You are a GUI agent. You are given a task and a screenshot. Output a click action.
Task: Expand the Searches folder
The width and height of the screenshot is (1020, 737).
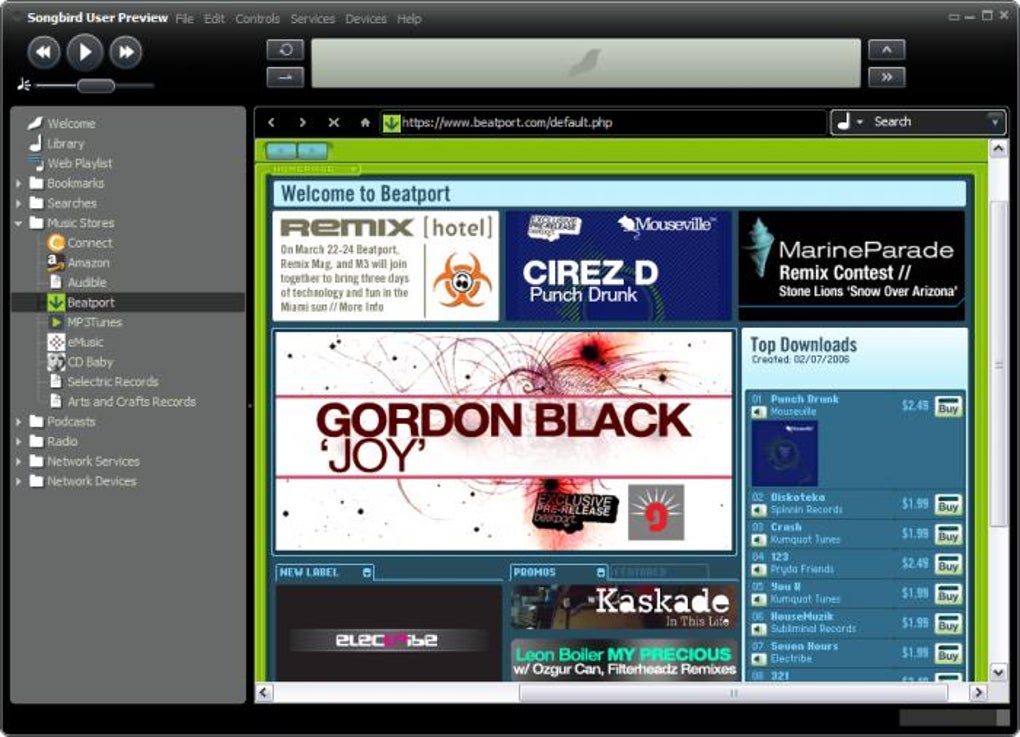click(x=18, y=204)
